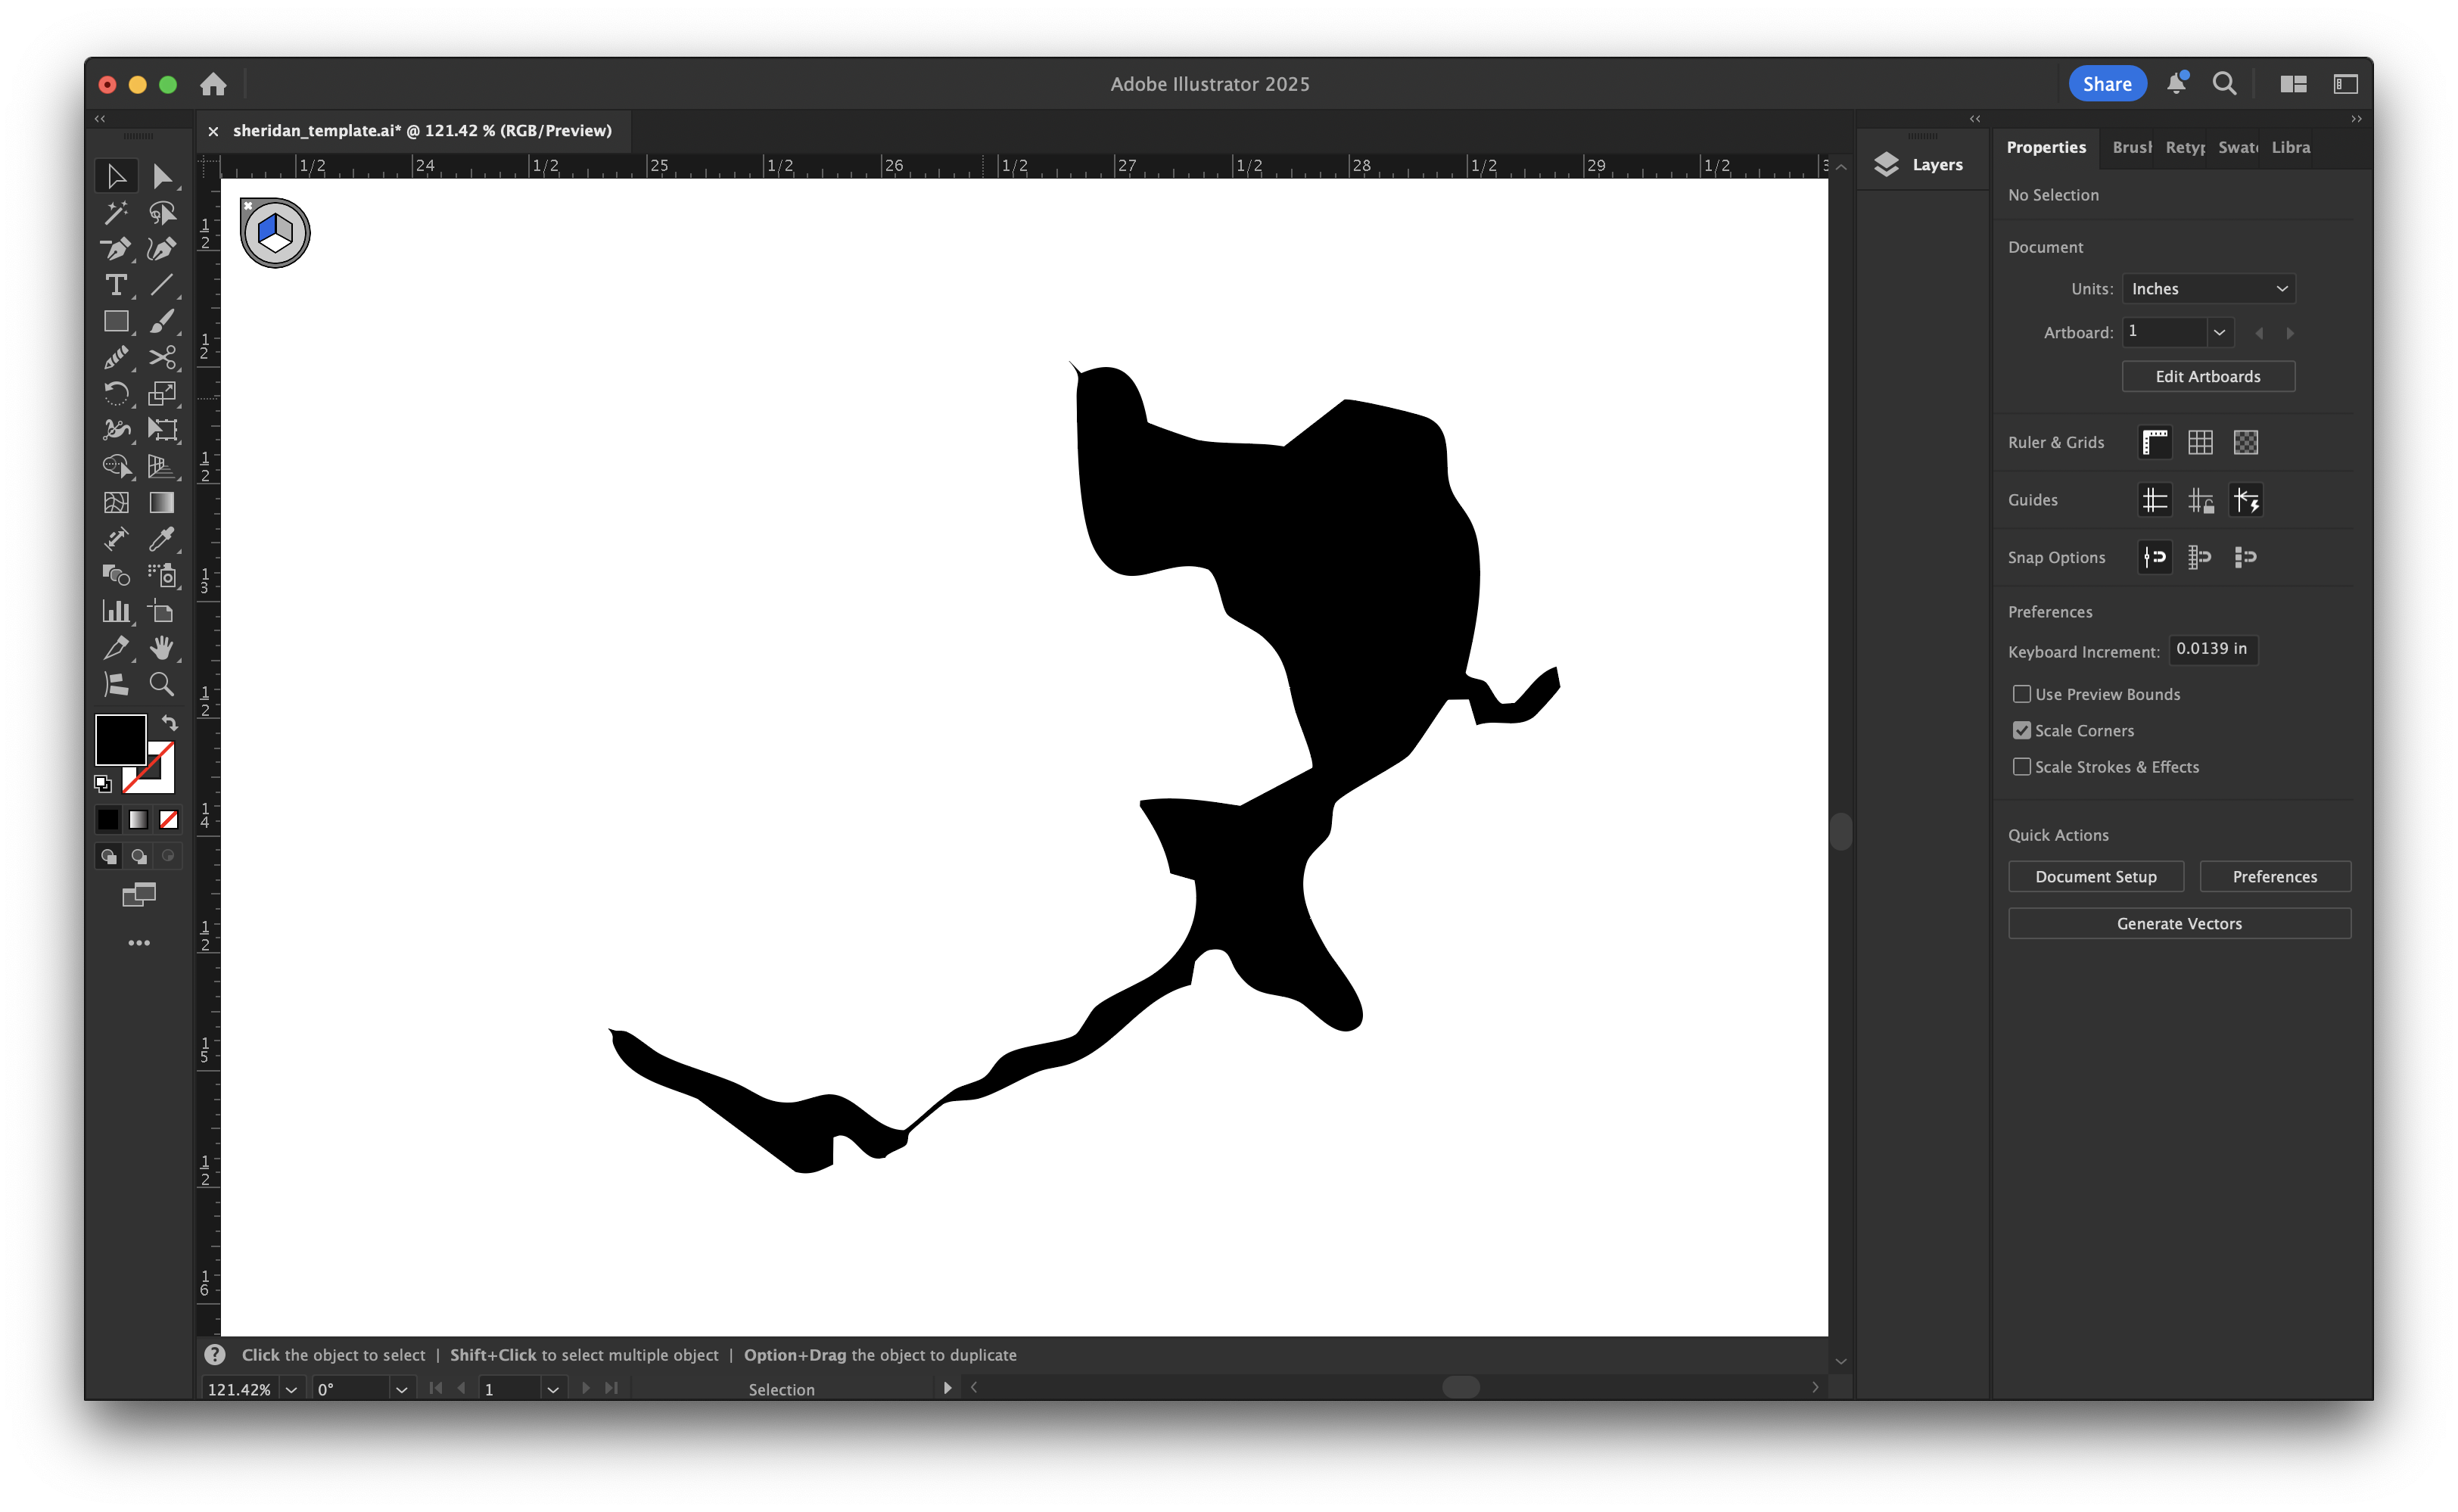Screen dimensions: 2458x1512
Task: Open the zoom percentage dropdown
Action: 291,1389
